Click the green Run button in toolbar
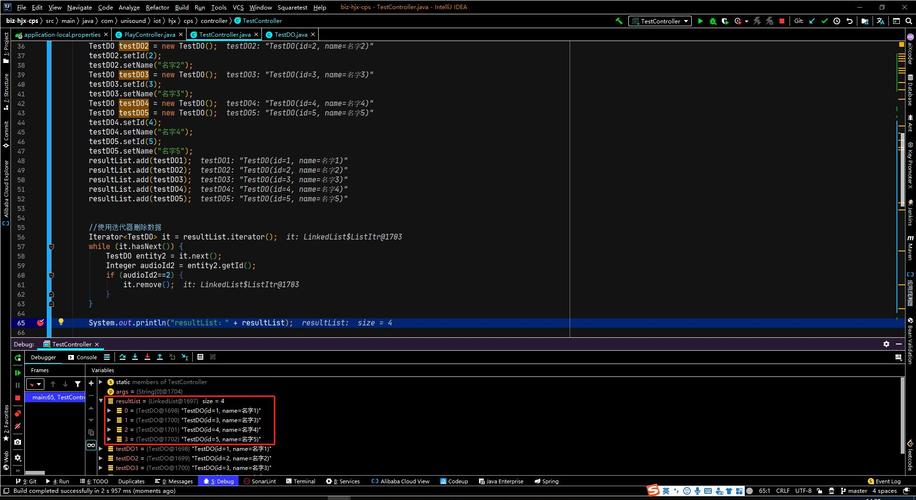This screenshot has height=500, width=916. (x=700, y=20)
